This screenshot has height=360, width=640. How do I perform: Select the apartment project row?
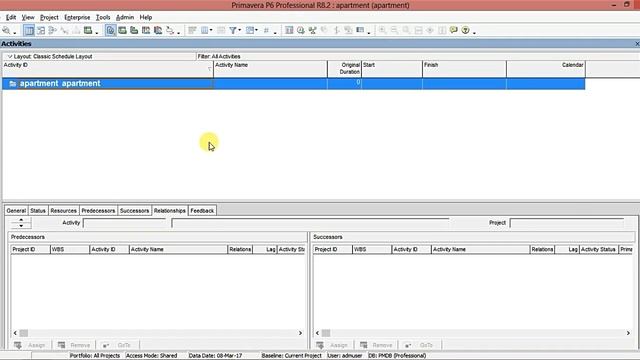[x=293, y=84]
